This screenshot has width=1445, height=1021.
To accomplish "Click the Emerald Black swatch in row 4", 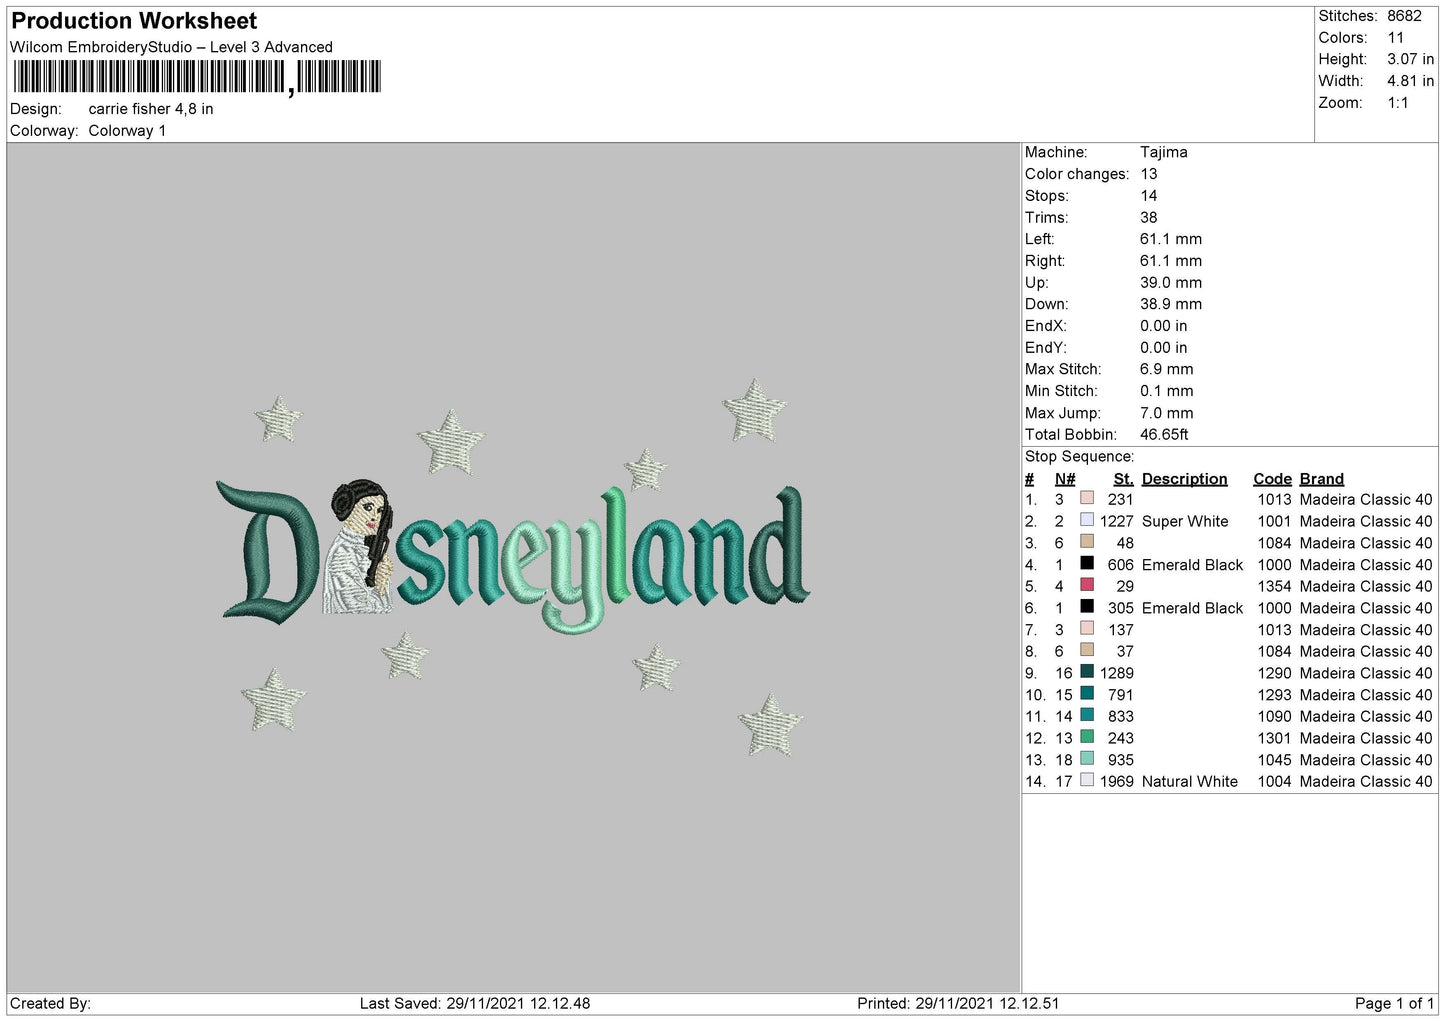I will click(1087, 564).
